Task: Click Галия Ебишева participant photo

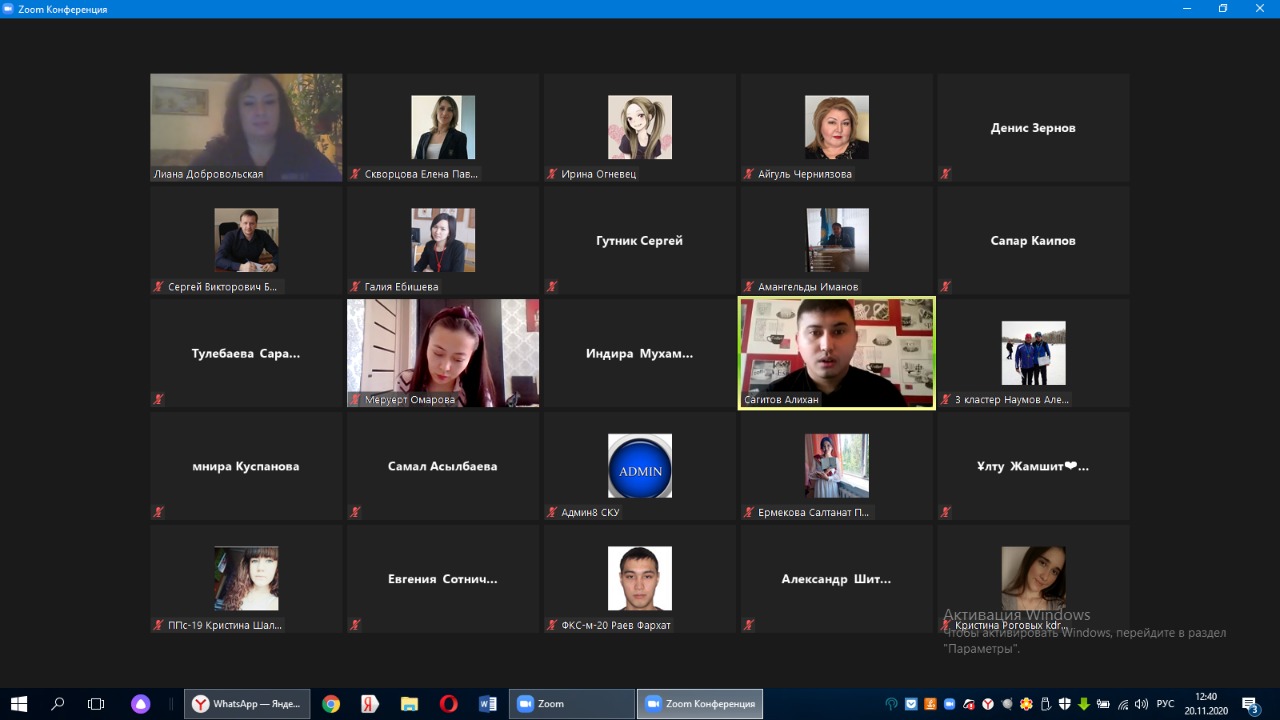Action: (443, 240)
